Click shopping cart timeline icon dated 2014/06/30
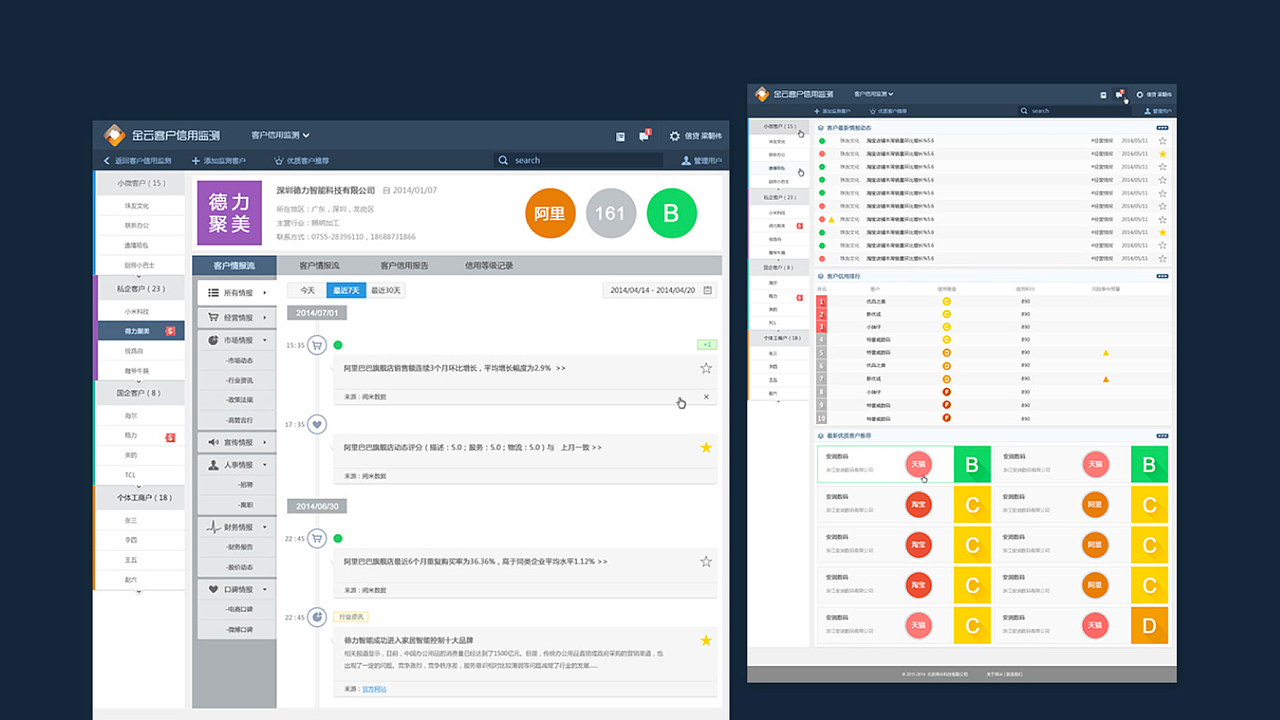The width and height of the screenshot is (1280, 720). point(317,538)
